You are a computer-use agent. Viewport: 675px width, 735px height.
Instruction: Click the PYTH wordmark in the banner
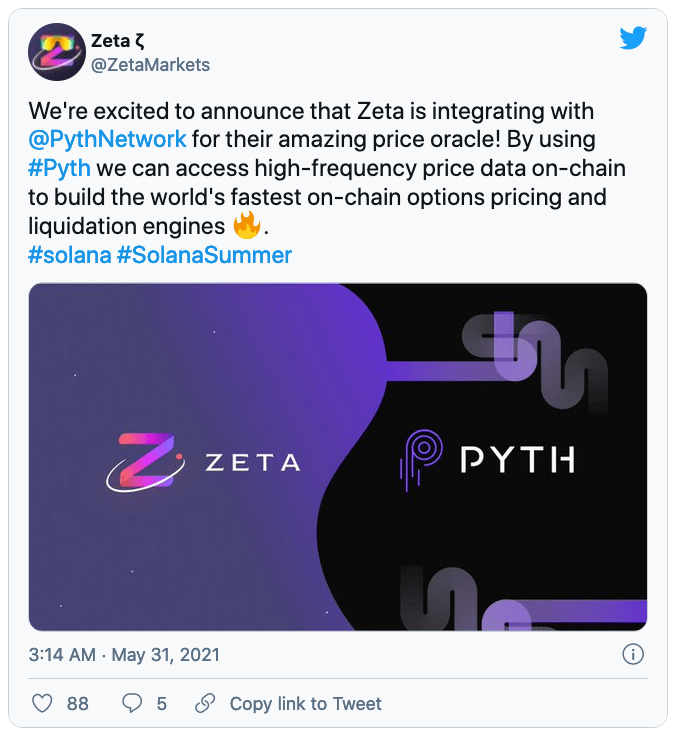pos(518,459)
